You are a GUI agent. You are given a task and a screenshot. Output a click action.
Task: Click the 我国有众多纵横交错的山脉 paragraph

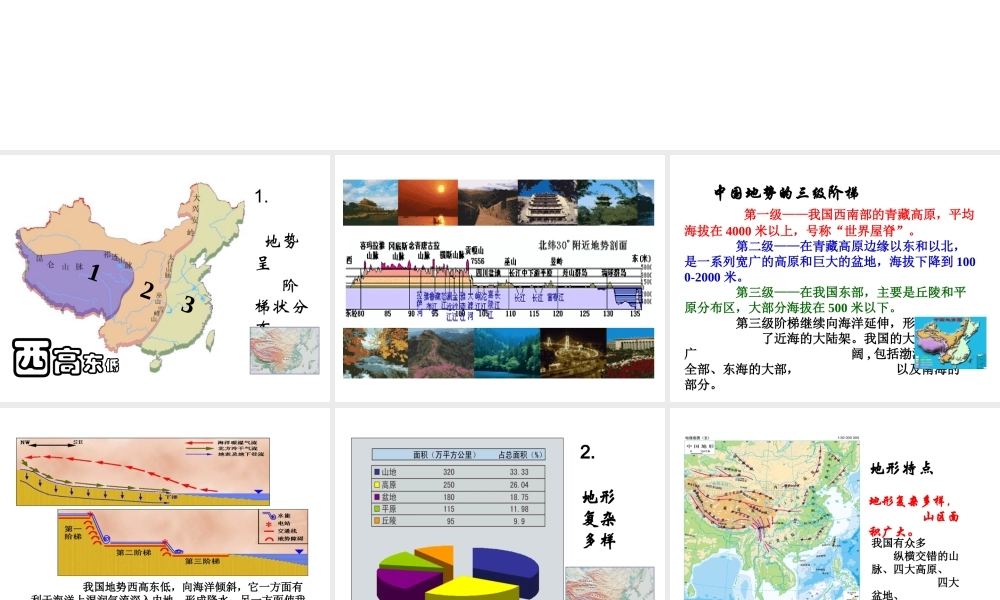pos(915,569)
